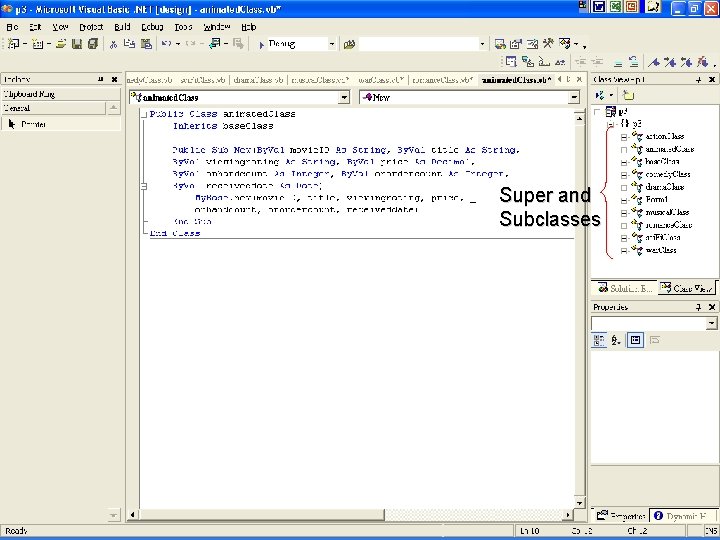Expand the comedyClass tree node
The height and width of the screenshot is (540, 720).
click(624, 174)
